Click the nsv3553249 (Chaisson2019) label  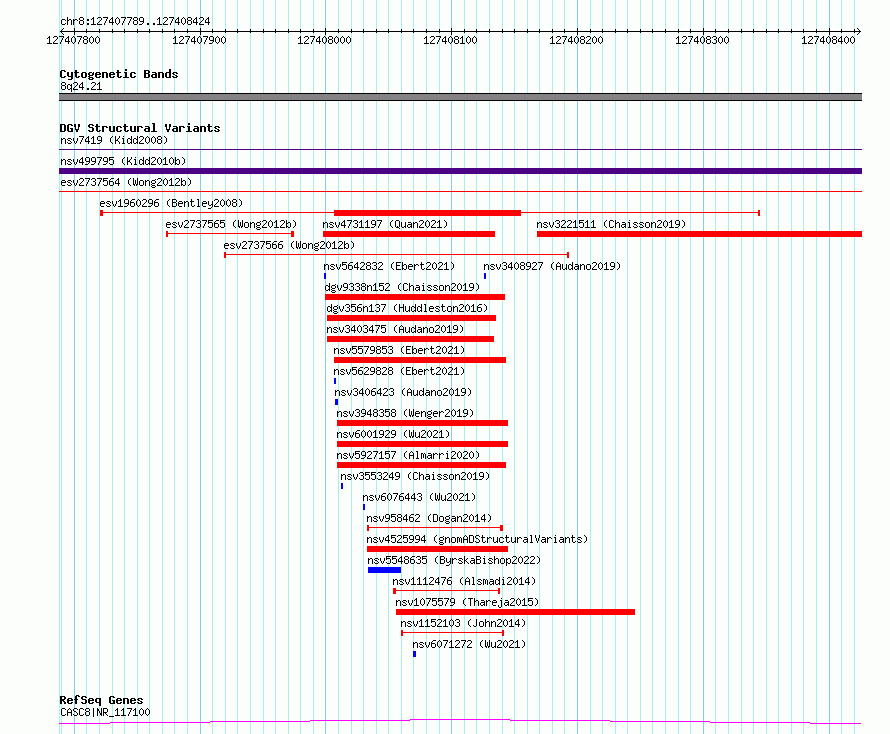tap(414, 476)
